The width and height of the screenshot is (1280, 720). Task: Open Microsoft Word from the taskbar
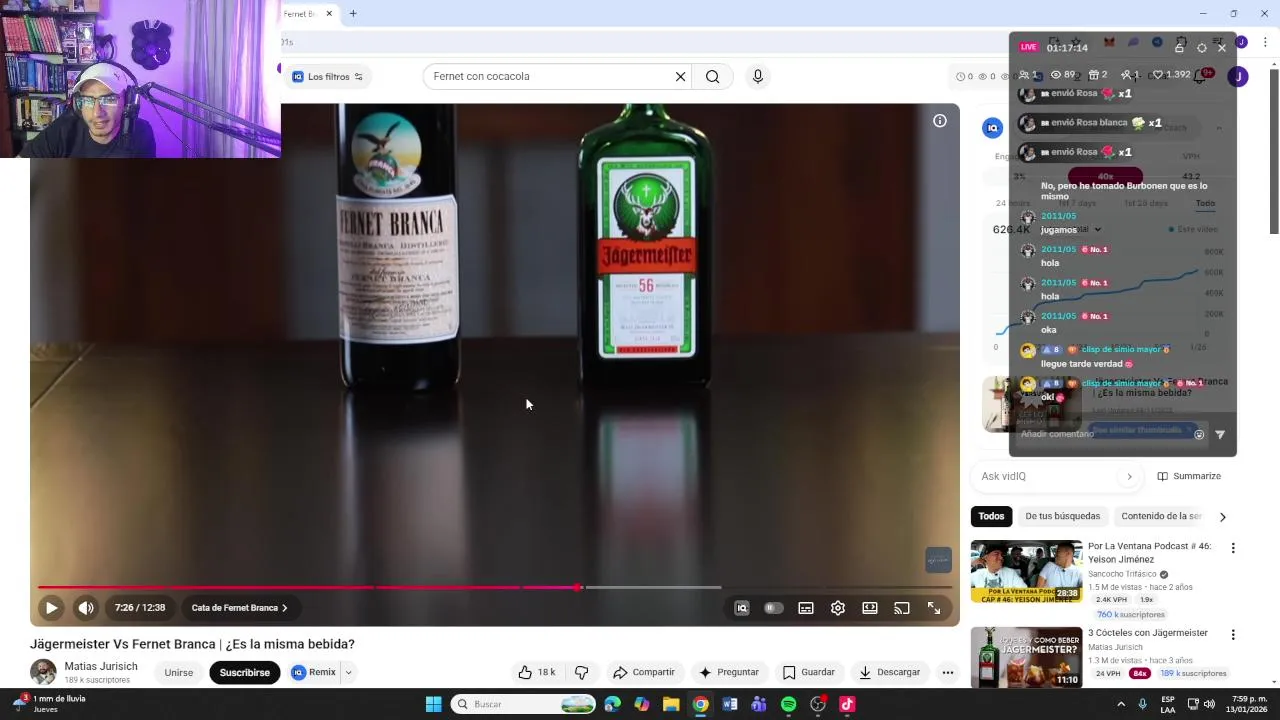730,704
